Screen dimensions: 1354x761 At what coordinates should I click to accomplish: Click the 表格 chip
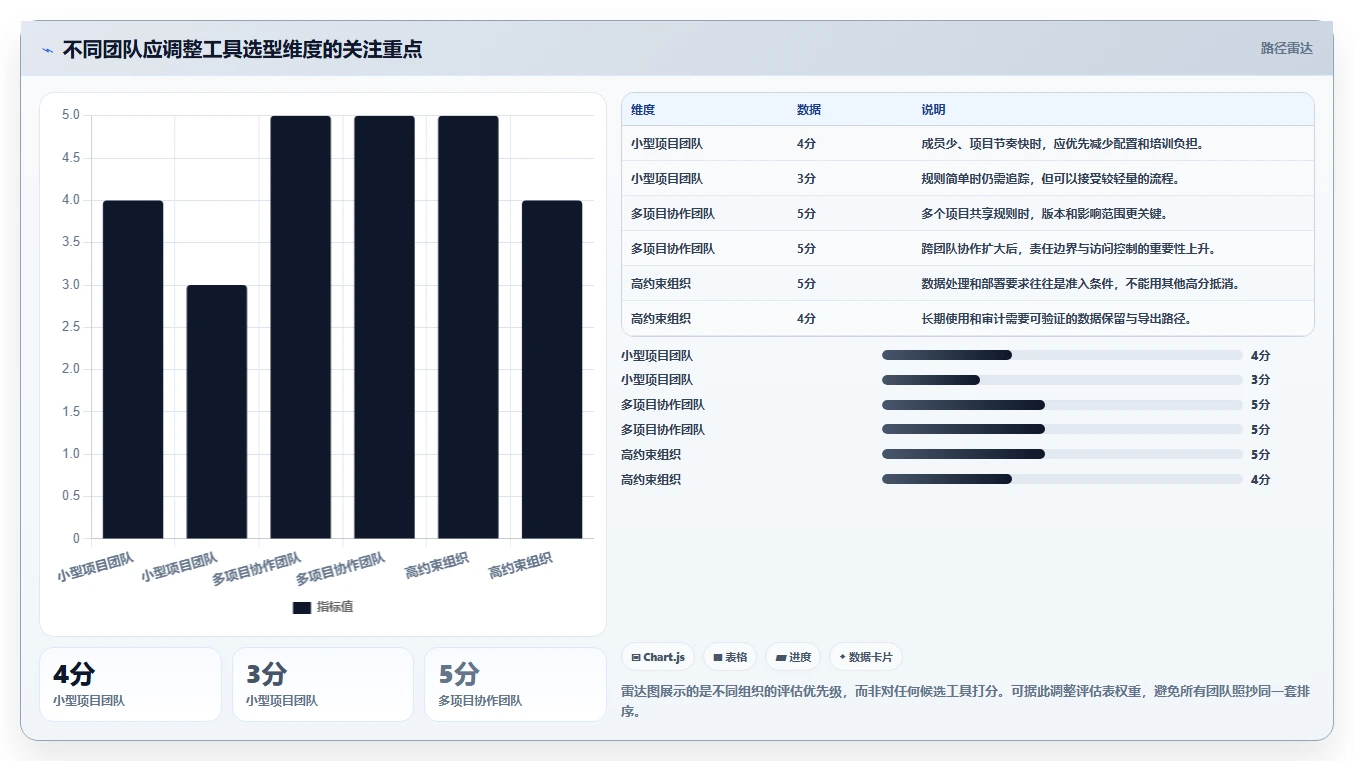pos(730,657)
